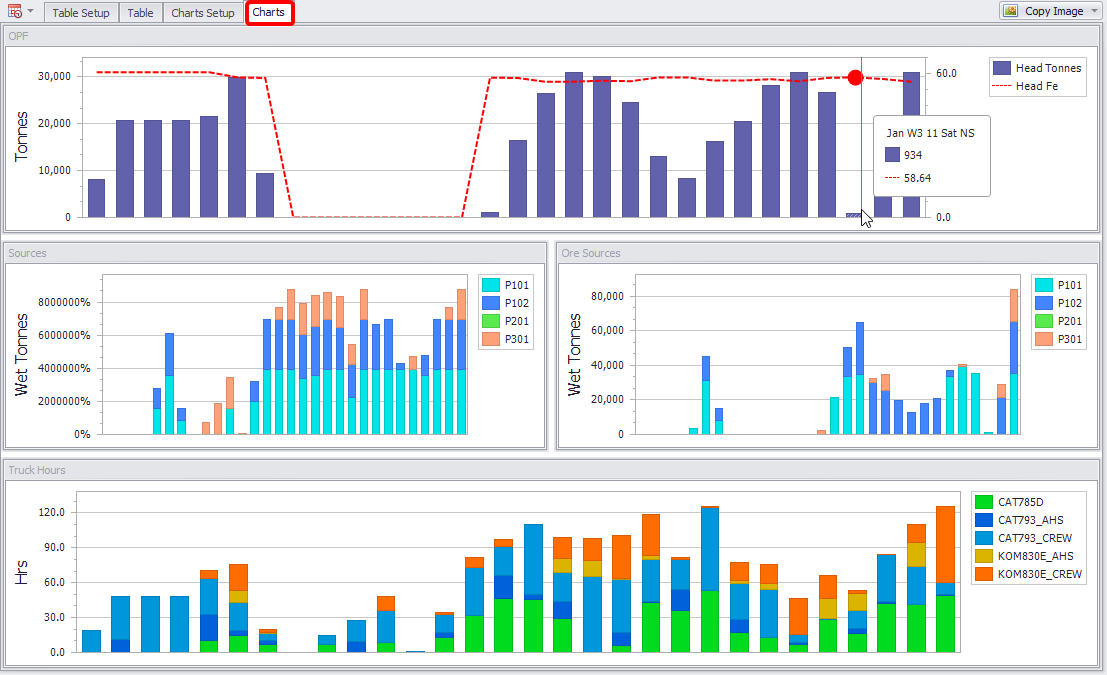Screen dimensions: 1107x675
Task: Click the Truck Hours panel title
Action: pos(37,470)
